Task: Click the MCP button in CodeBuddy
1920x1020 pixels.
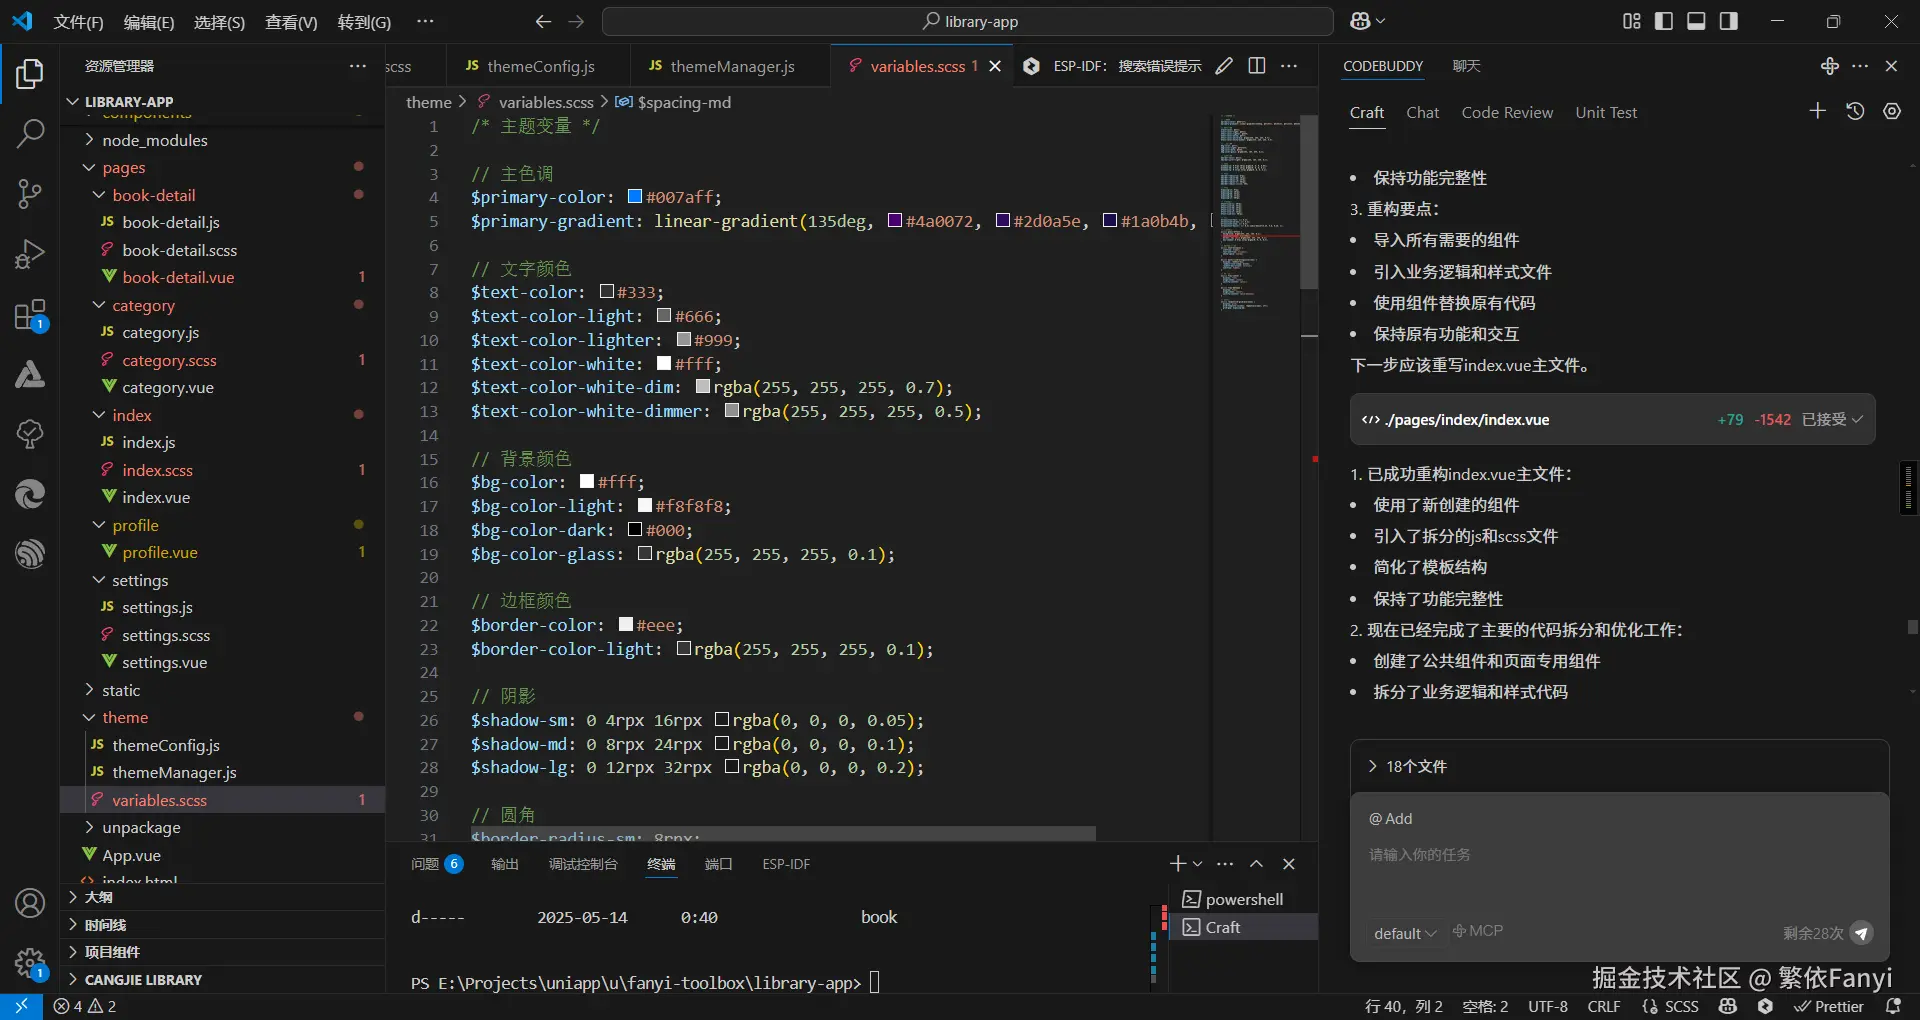Action: [x=1478, y=931]
